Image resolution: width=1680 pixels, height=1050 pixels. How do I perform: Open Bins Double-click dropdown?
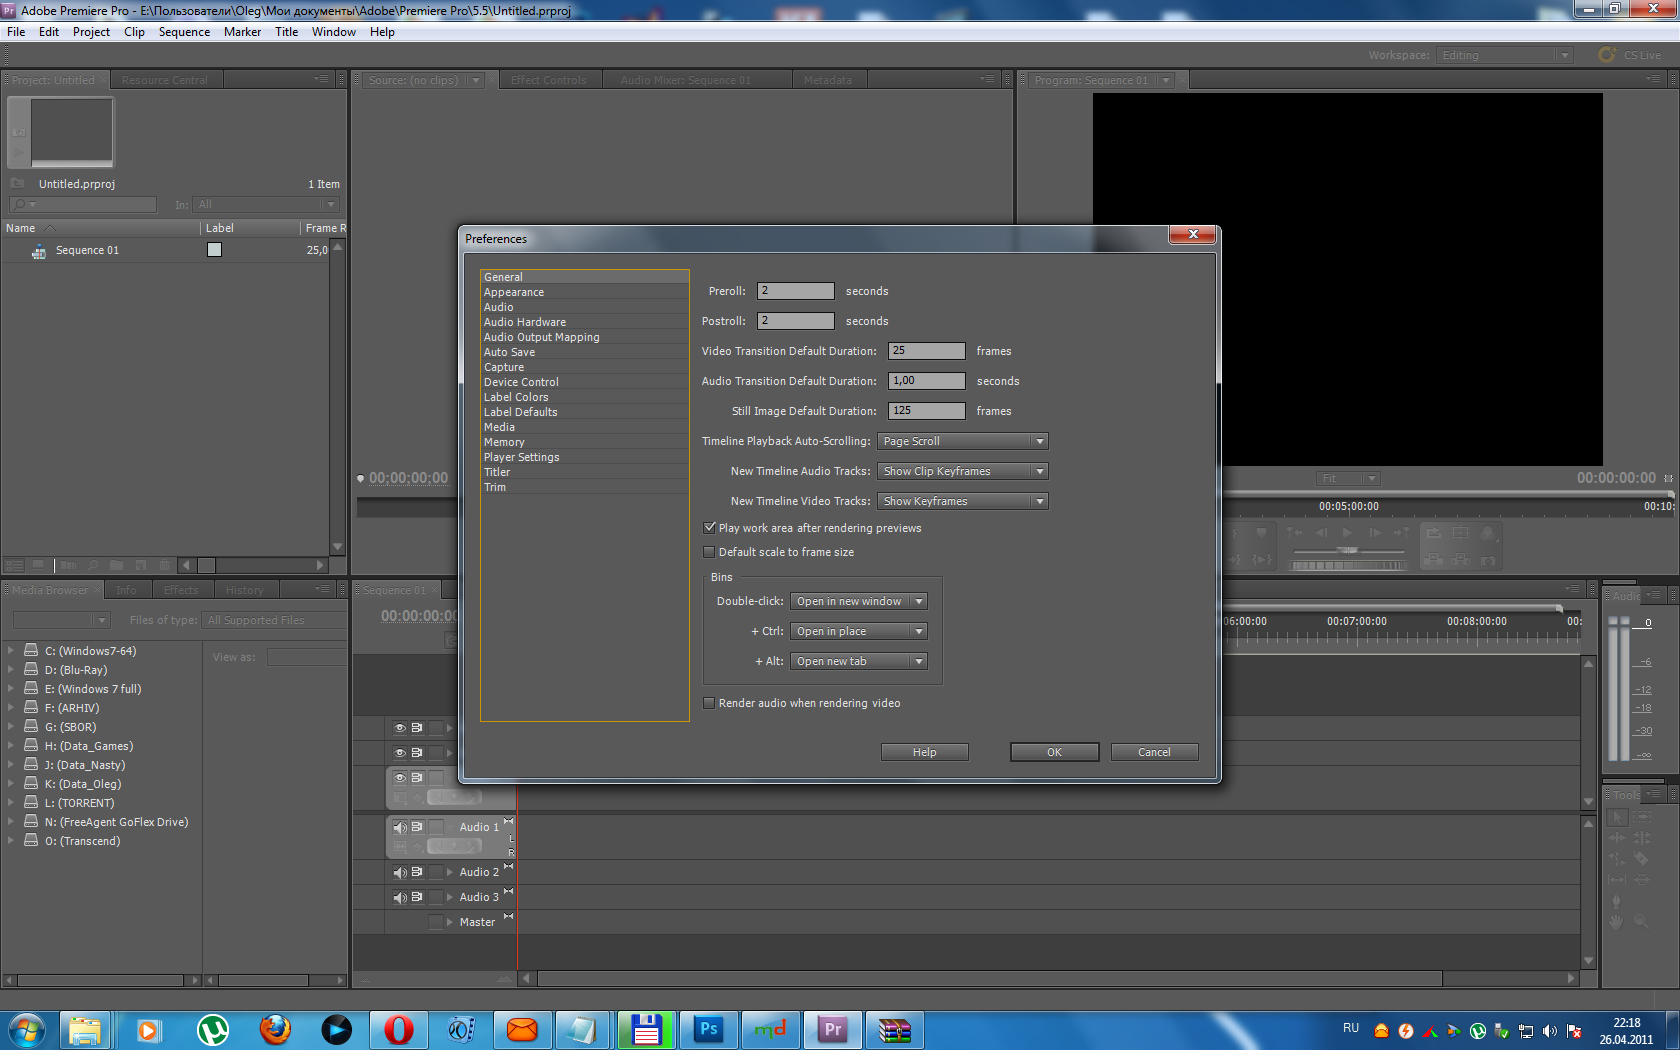(859, 601)
